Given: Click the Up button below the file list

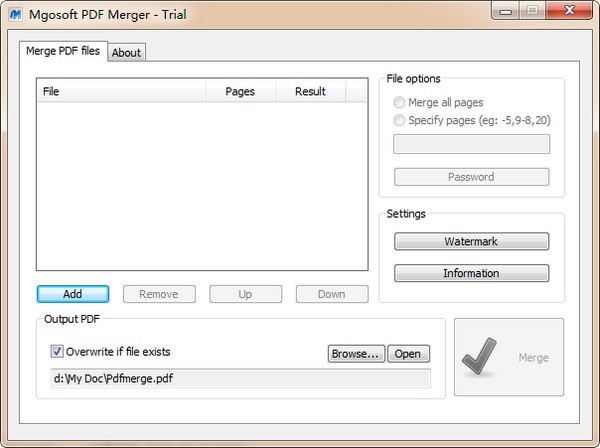Looking at the screenshot, I should click(245, 294).
